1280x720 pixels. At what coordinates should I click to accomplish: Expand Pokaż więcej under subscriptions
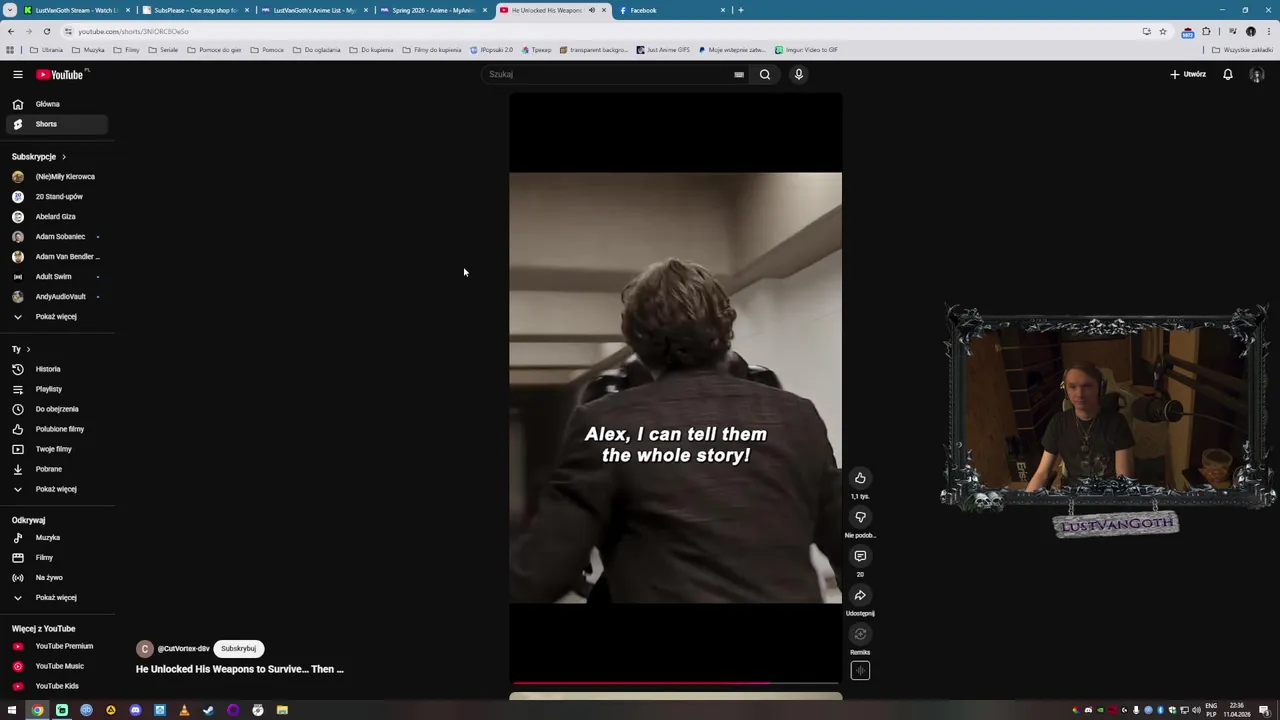click(58, 316)
